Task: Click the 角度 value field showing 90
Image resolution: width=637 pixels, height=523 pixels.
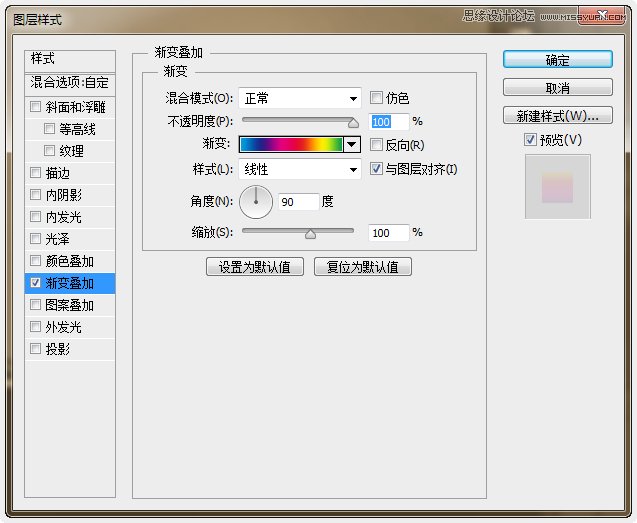Action: pos(299,202)
